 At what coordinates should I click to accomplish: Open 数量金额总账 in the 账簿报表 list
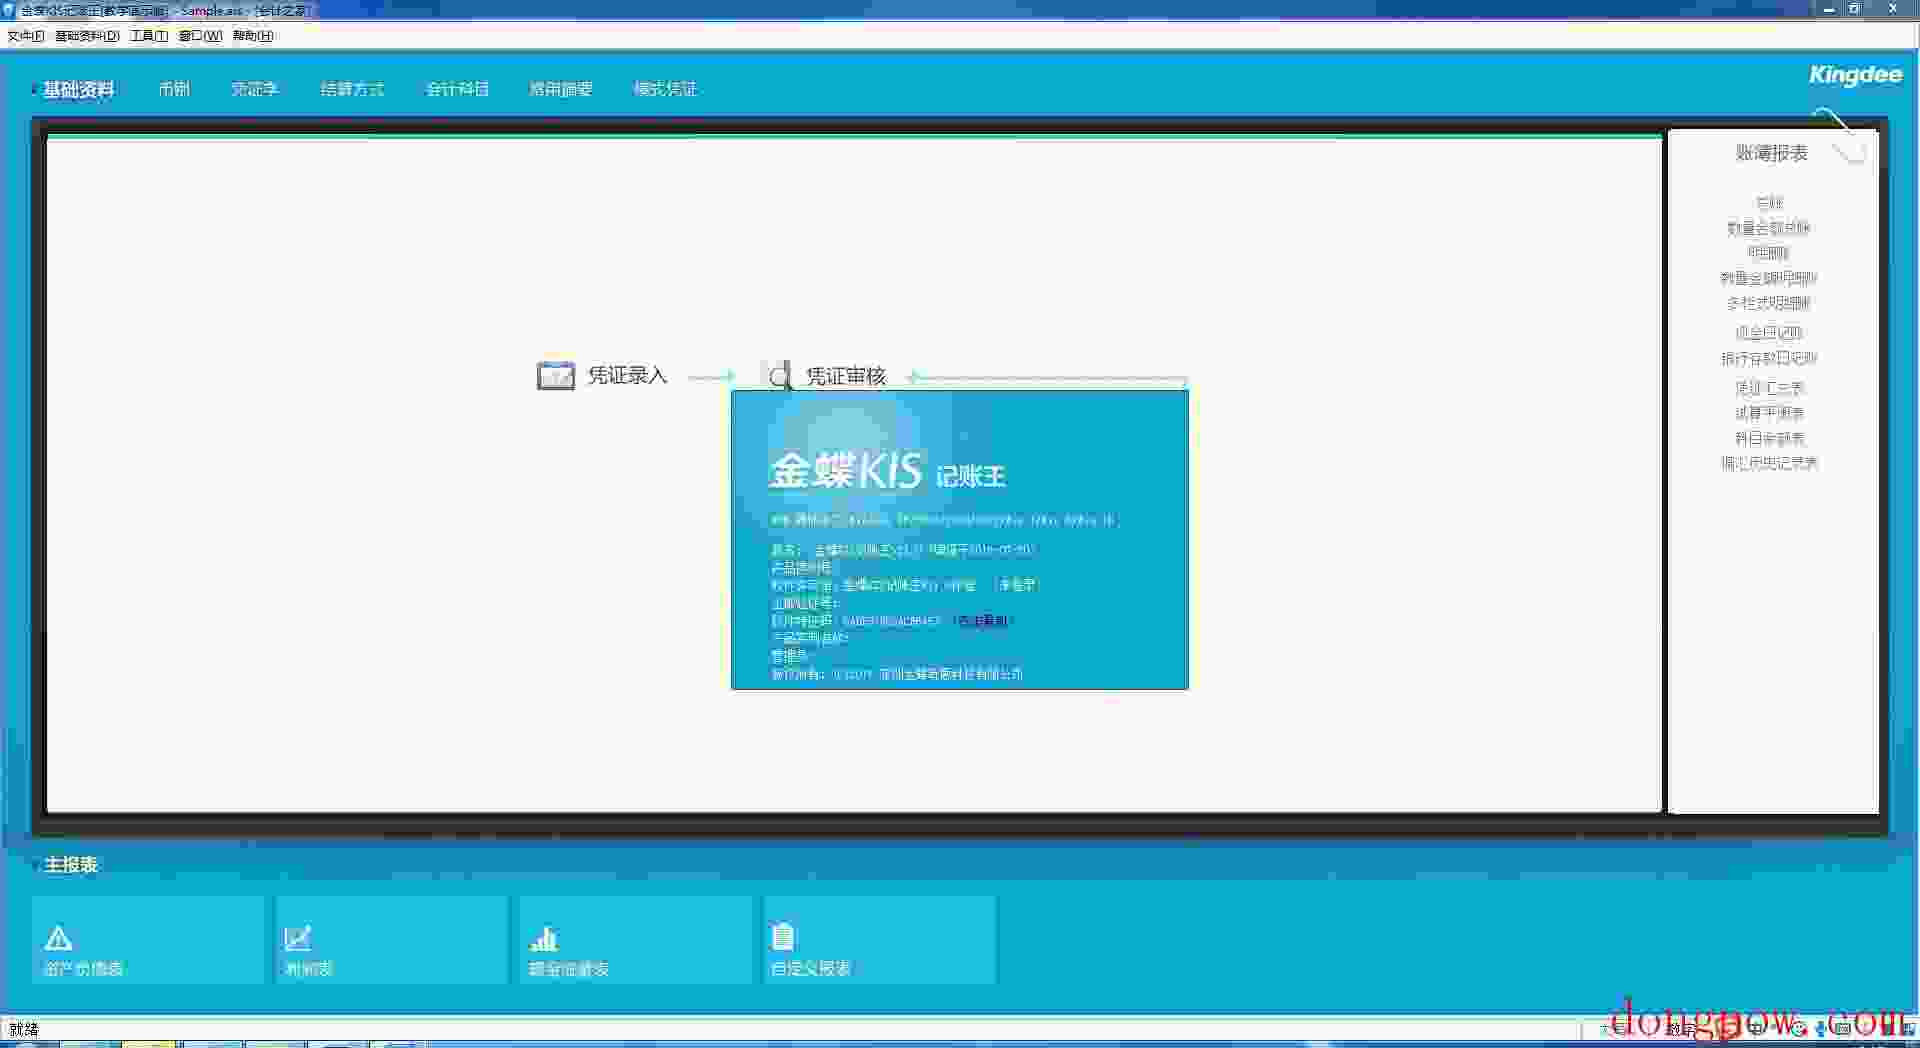tap(1769, 228)
